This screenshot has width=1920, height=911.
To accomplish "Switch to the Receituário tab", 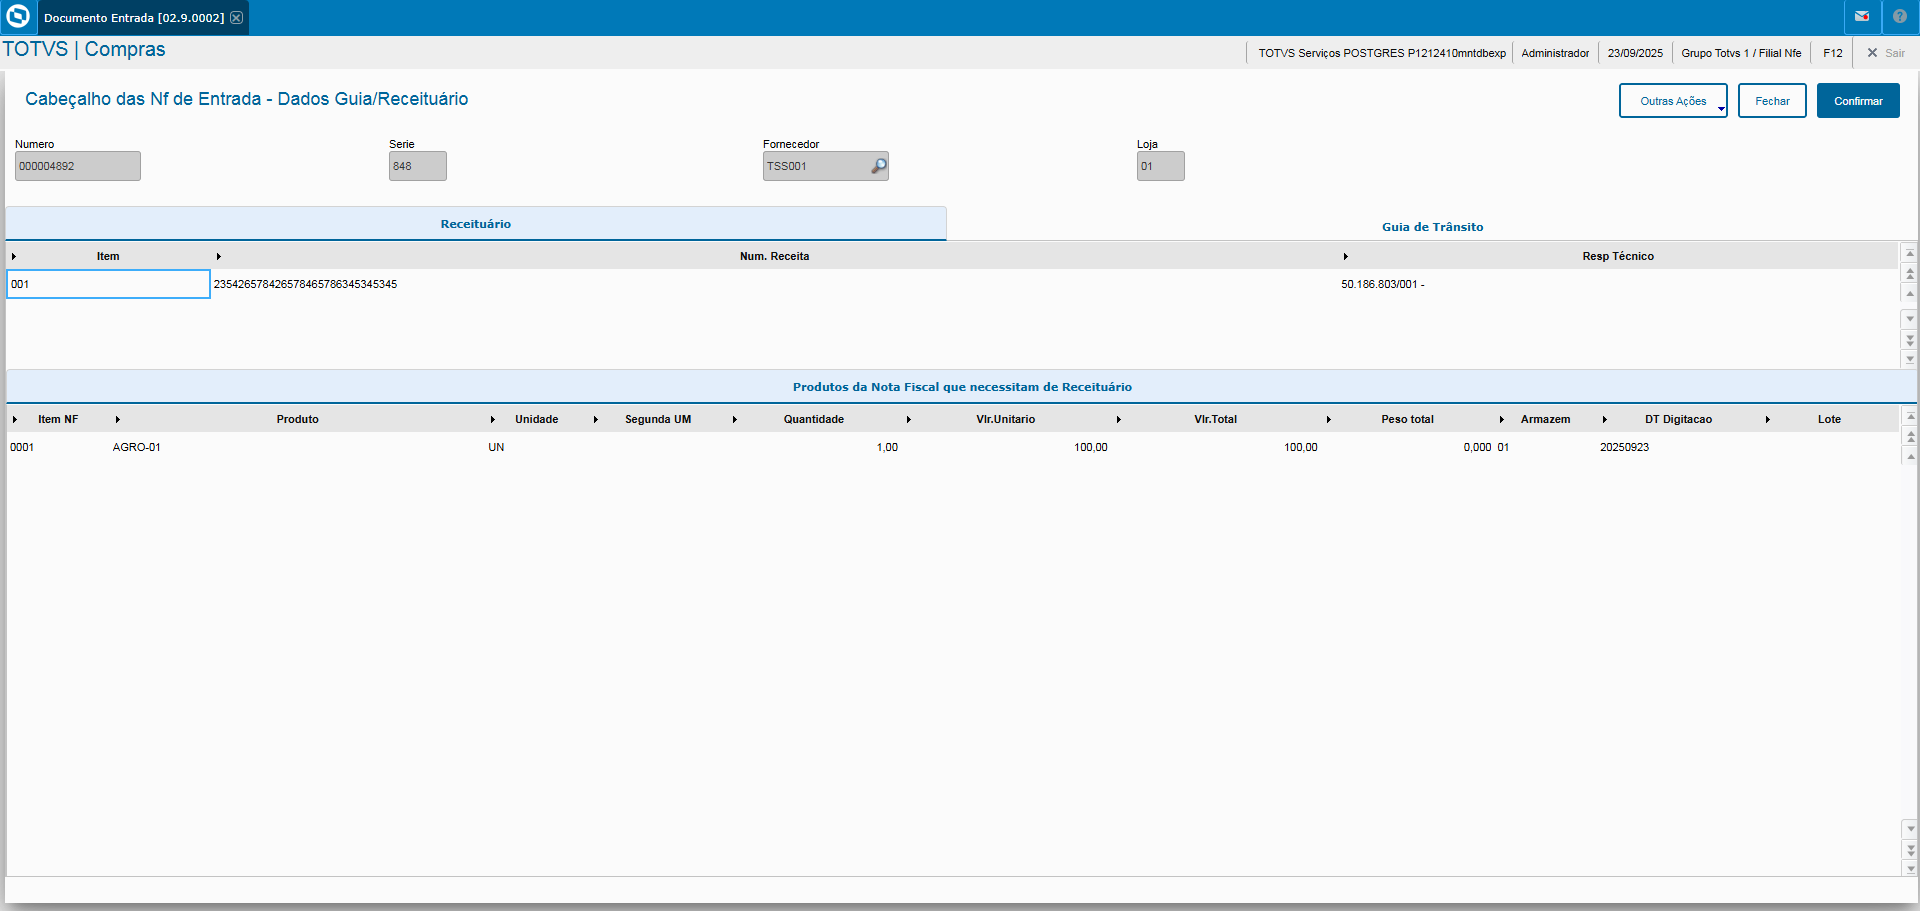I will (x=476, y=224).
